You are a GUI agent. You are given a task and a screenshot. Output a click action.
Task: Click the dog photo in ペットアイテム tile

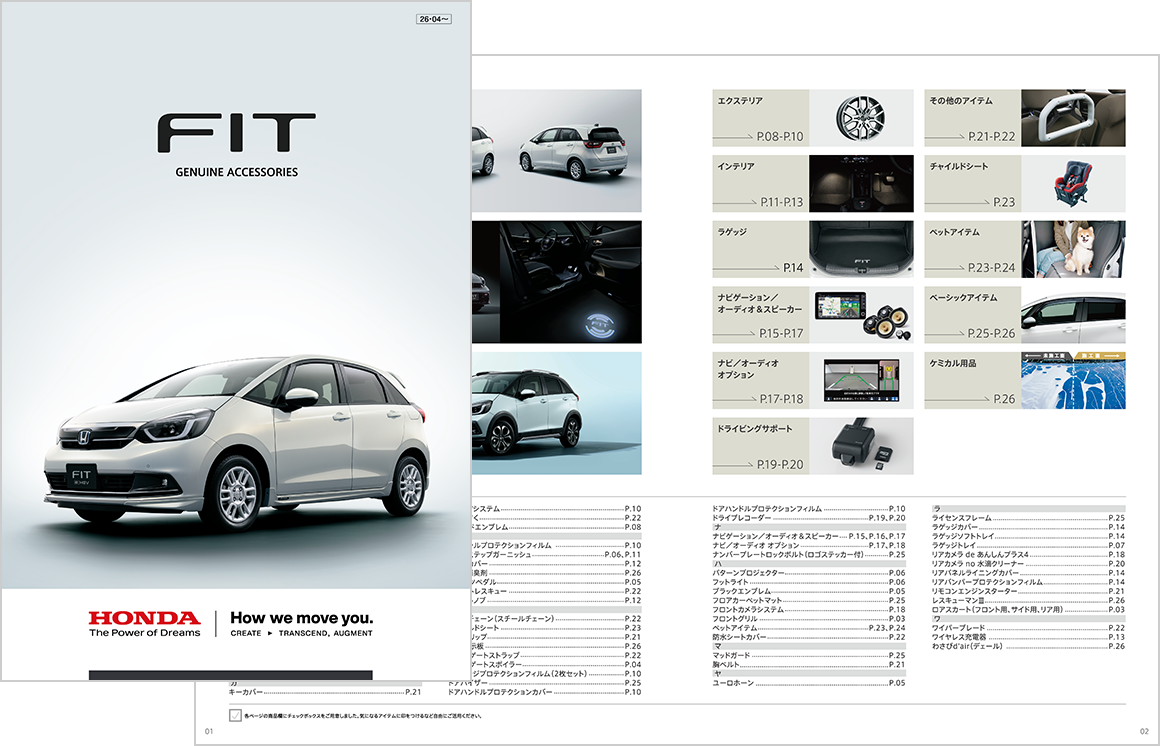[x=1073, y=250]
